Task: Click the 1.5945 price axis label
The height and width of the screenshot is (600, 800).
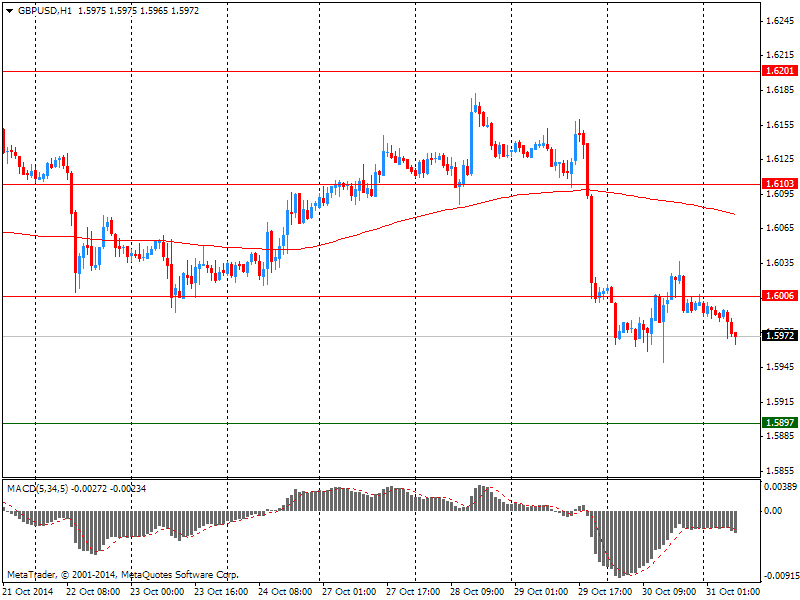Action: pos(780,367)
